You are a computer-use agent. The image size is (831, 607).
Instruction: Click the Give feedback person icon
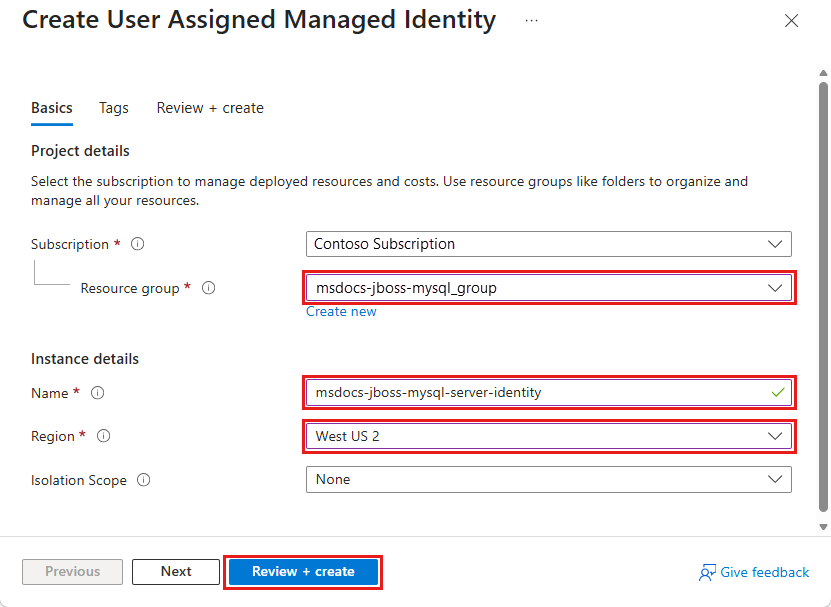pos(708,573)
